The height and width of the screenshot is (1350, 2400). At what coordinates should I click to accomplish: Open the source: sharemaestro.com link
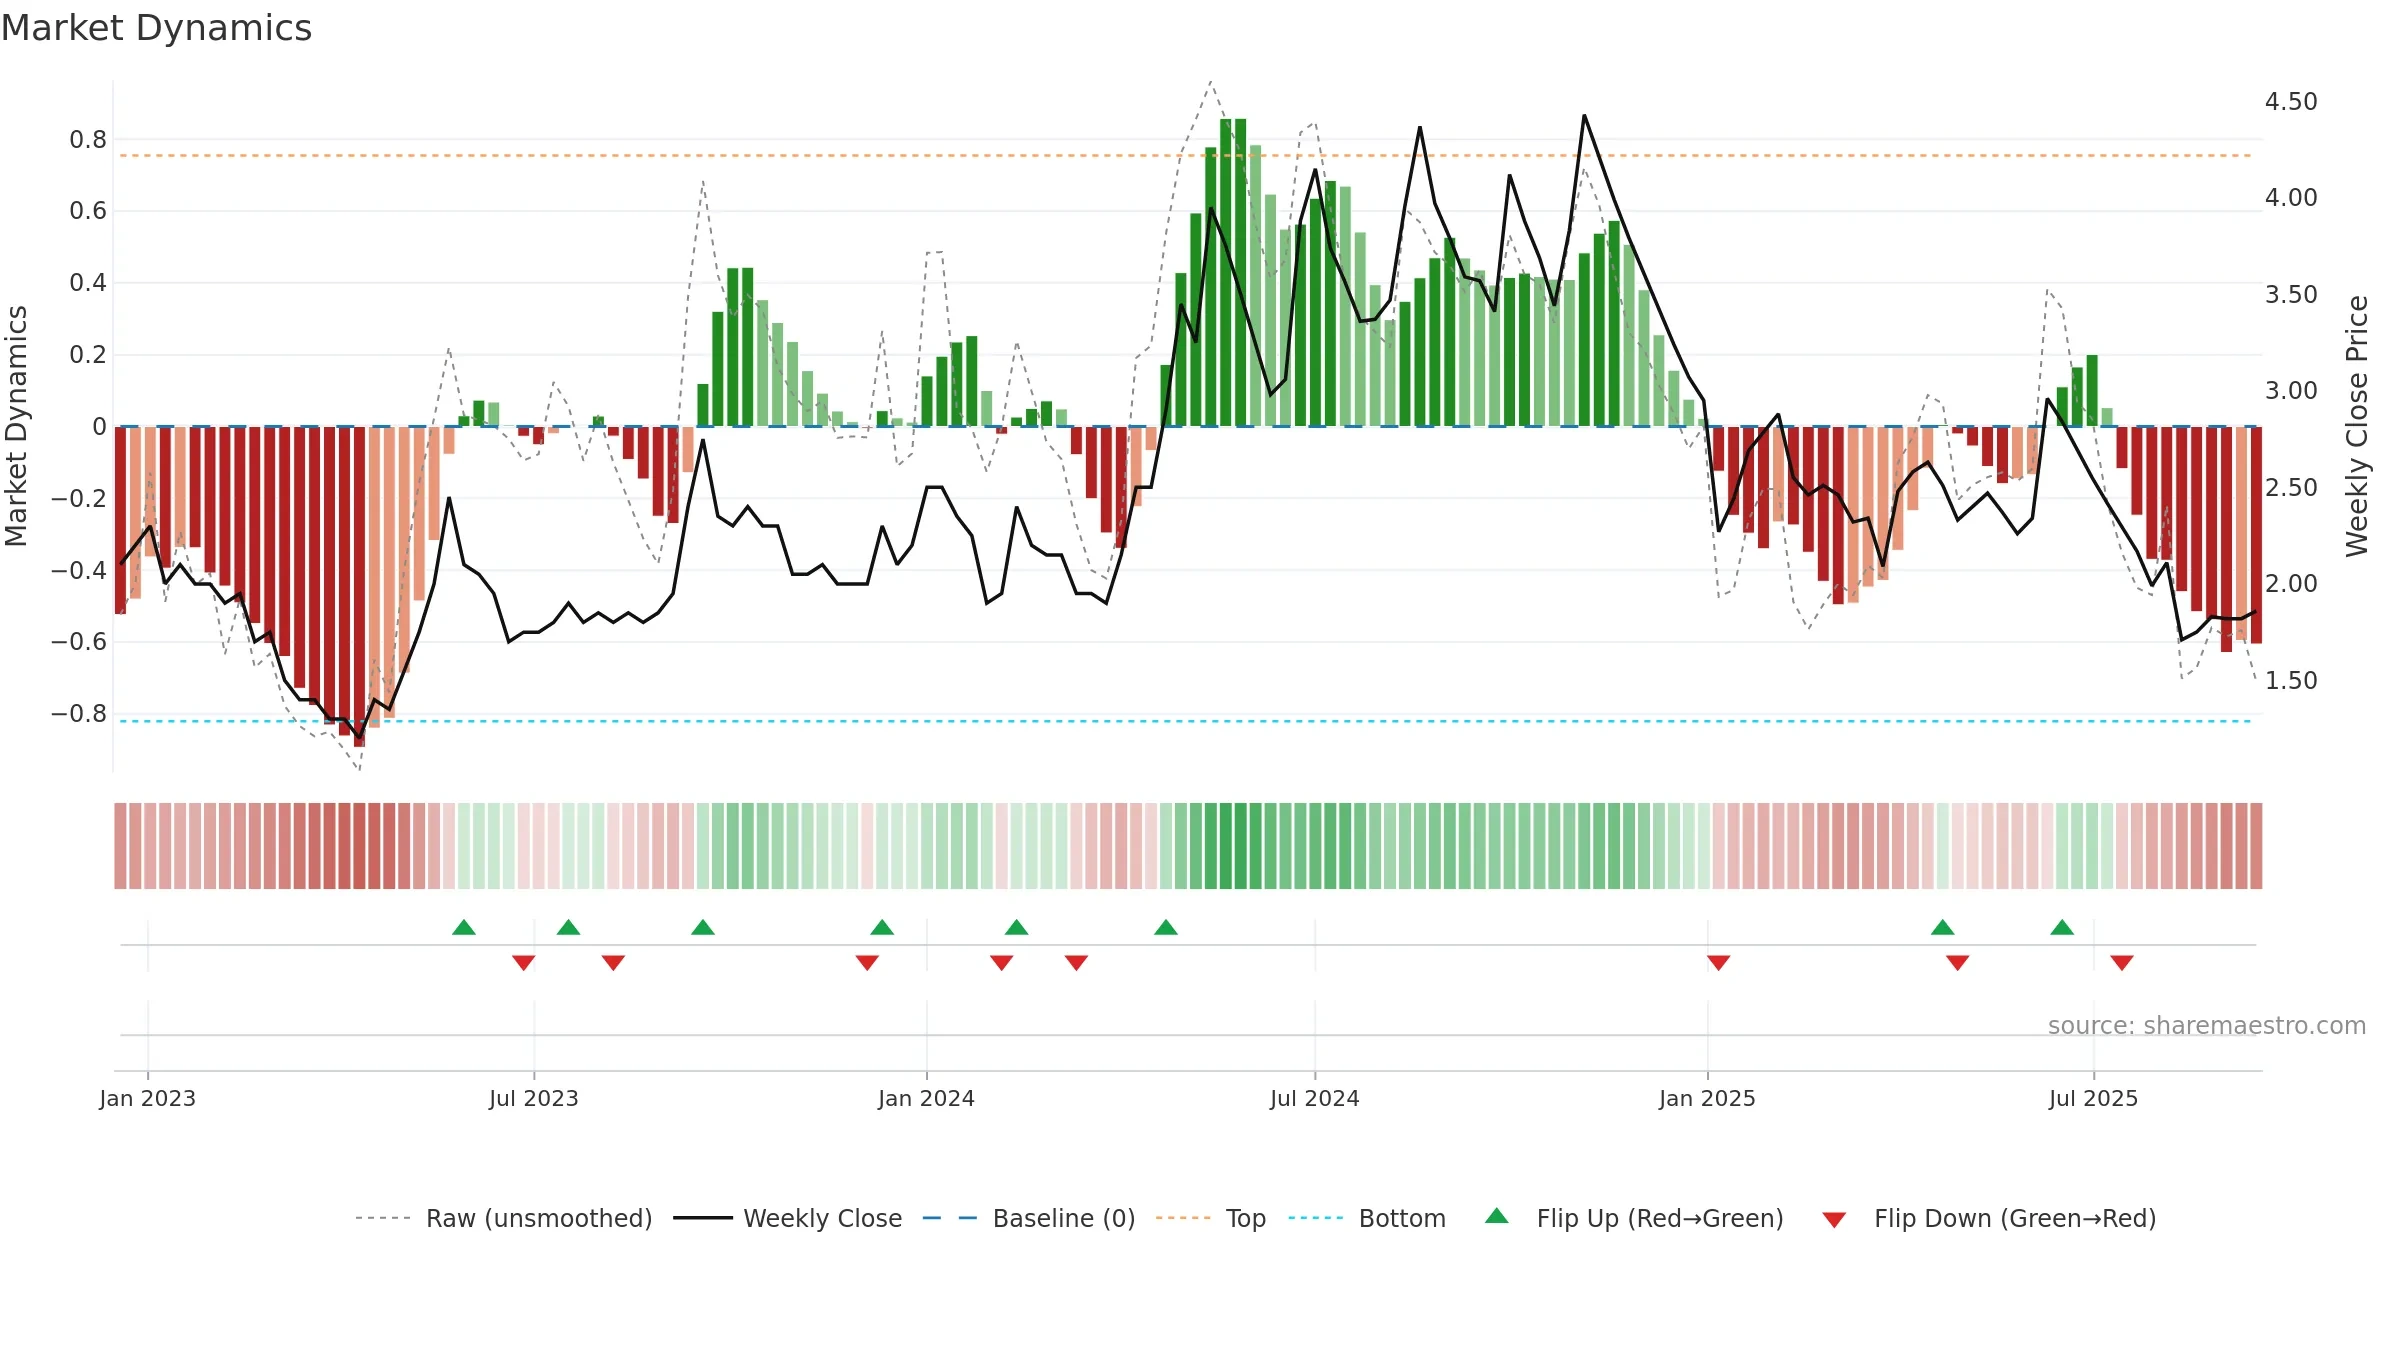(2206, 1025)
